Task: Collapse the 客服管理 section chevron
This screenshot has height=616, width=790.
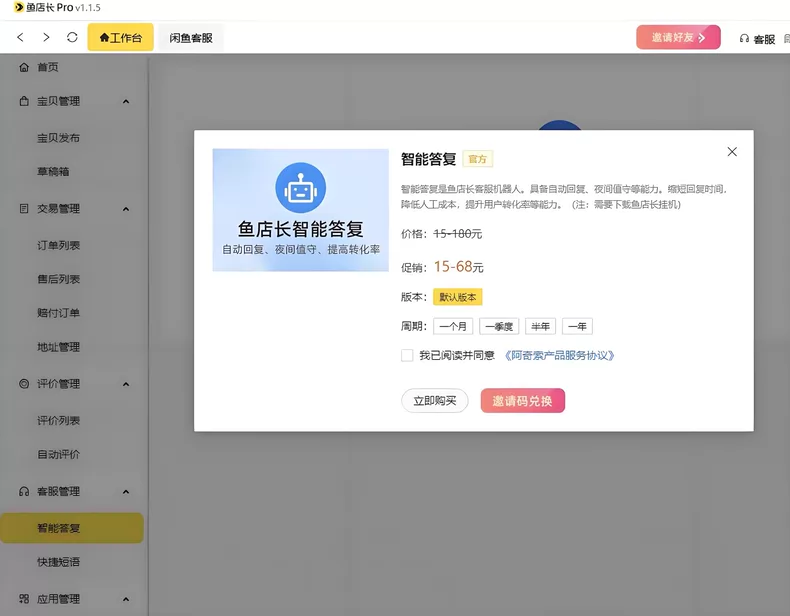Action: (126, 492)
